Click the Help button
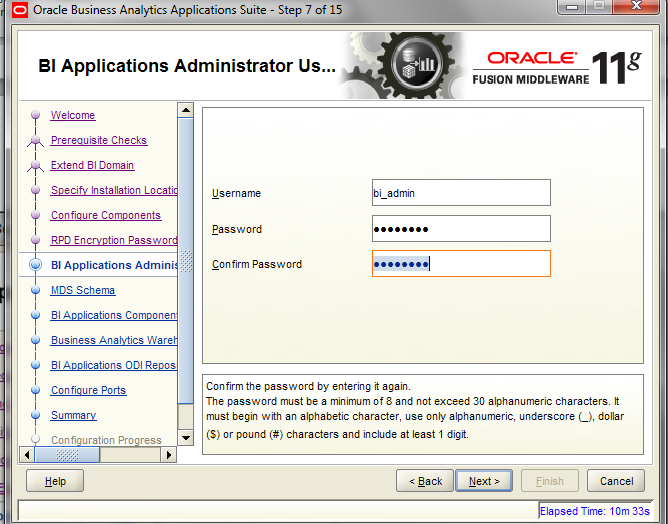Image resolution: width=668 pixels, height=524 pixels. point(55,481)
